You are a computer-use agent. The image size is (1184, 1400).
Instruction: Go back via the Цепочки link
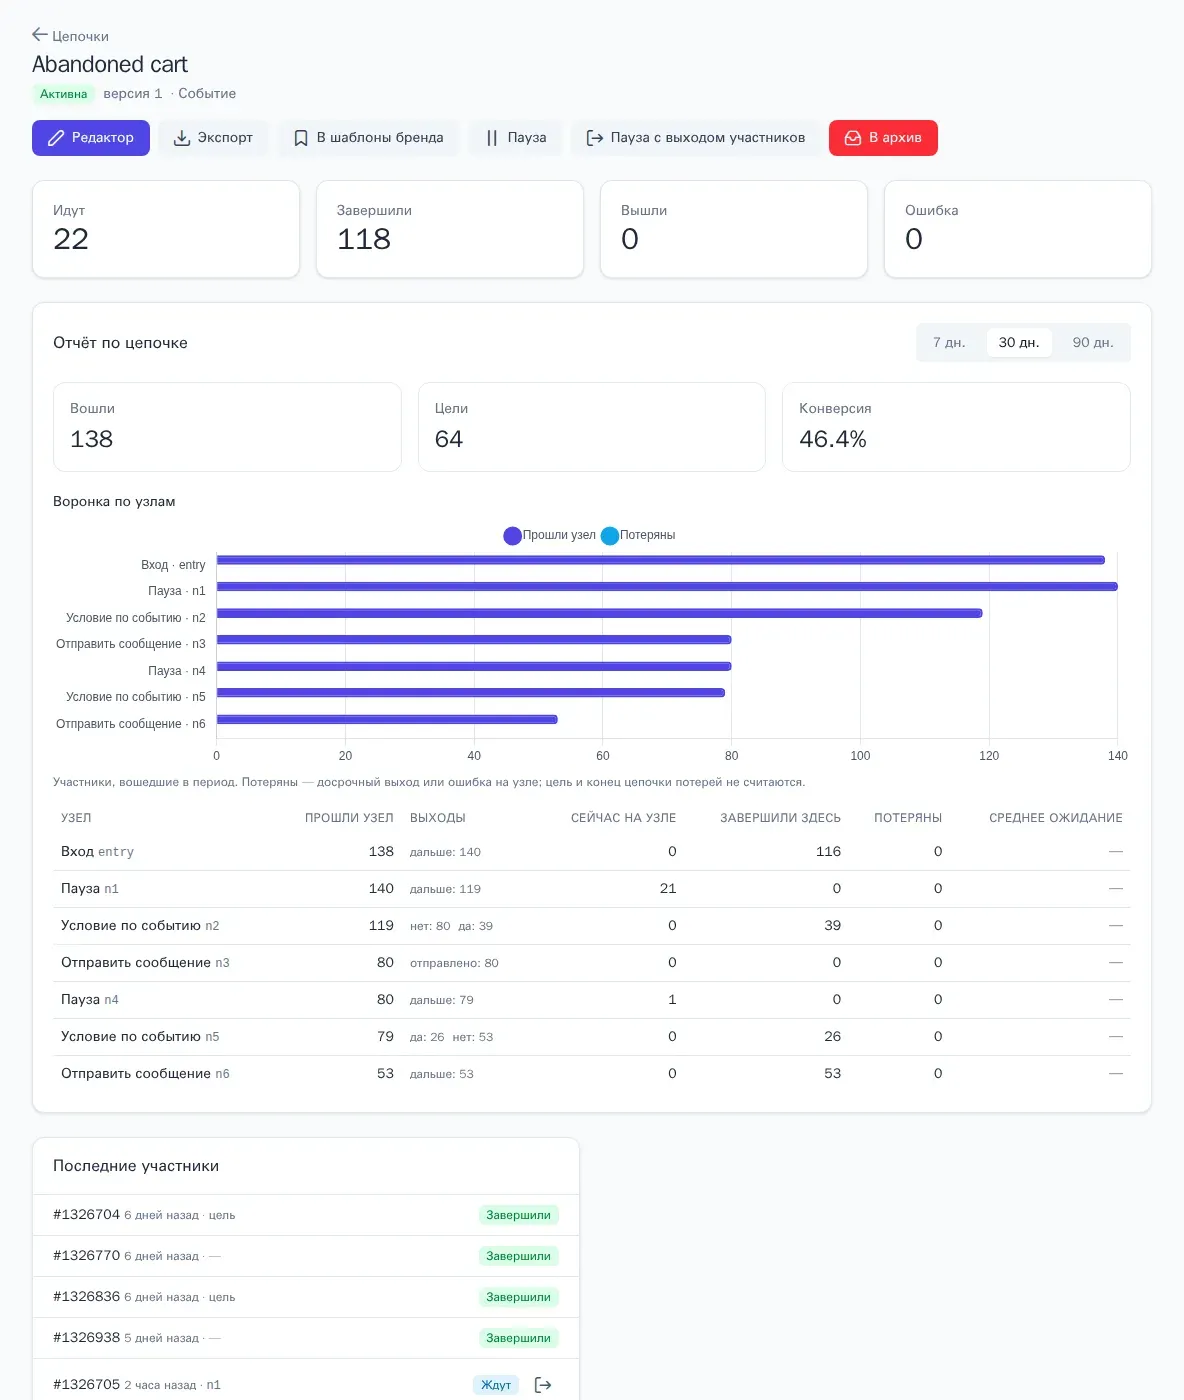coord(80,36)
